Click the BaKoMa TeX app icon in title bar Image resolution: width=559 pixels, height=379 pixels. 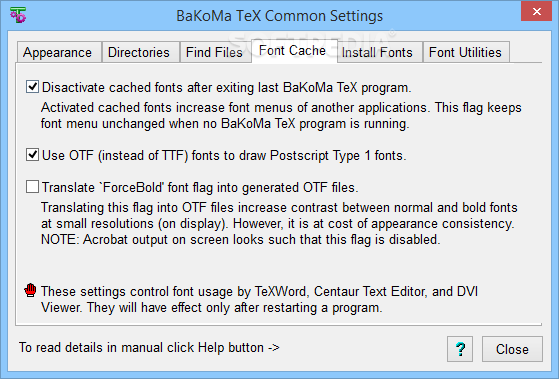[x=18, y=15]
